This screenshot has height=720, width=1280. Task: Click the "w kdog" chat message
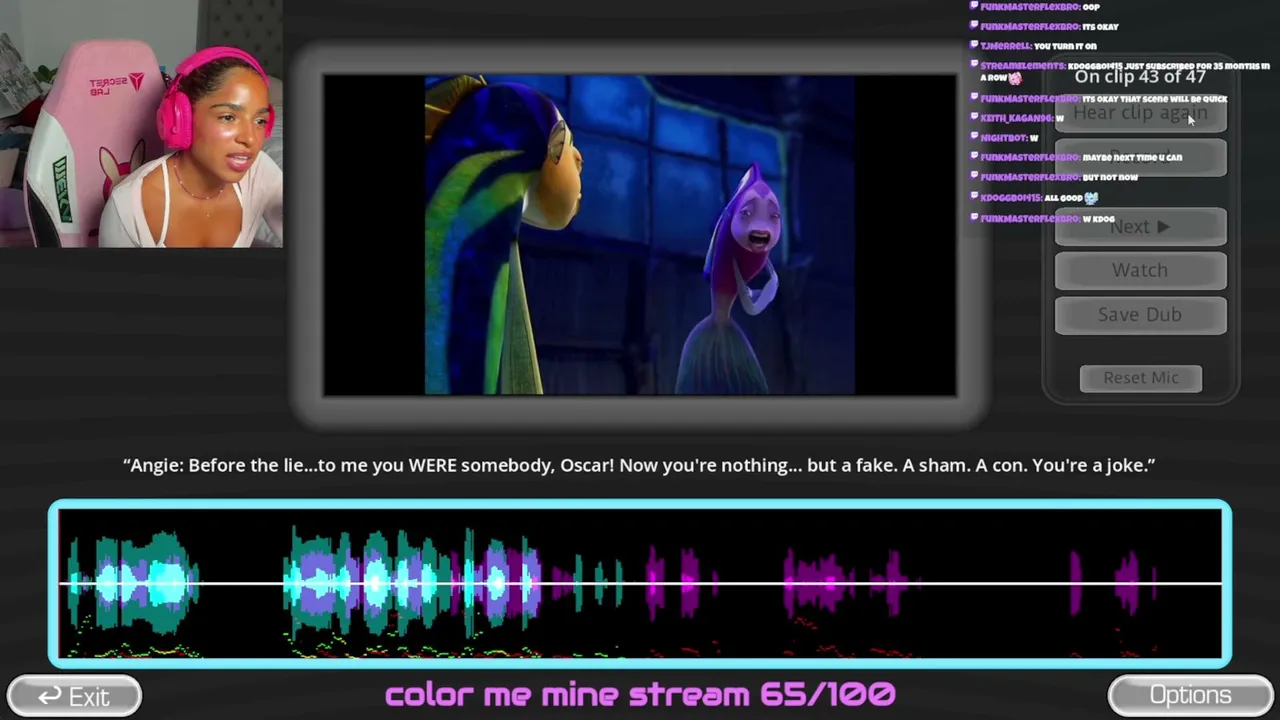click(x=1099, y=218)
